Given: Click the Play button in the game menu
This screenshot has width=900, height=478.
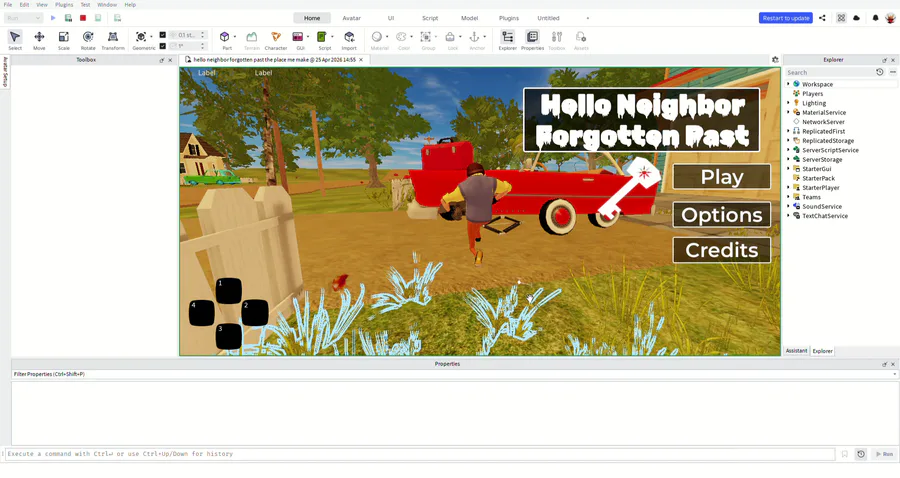Looking at the screenshot, I should click(721, 177).
